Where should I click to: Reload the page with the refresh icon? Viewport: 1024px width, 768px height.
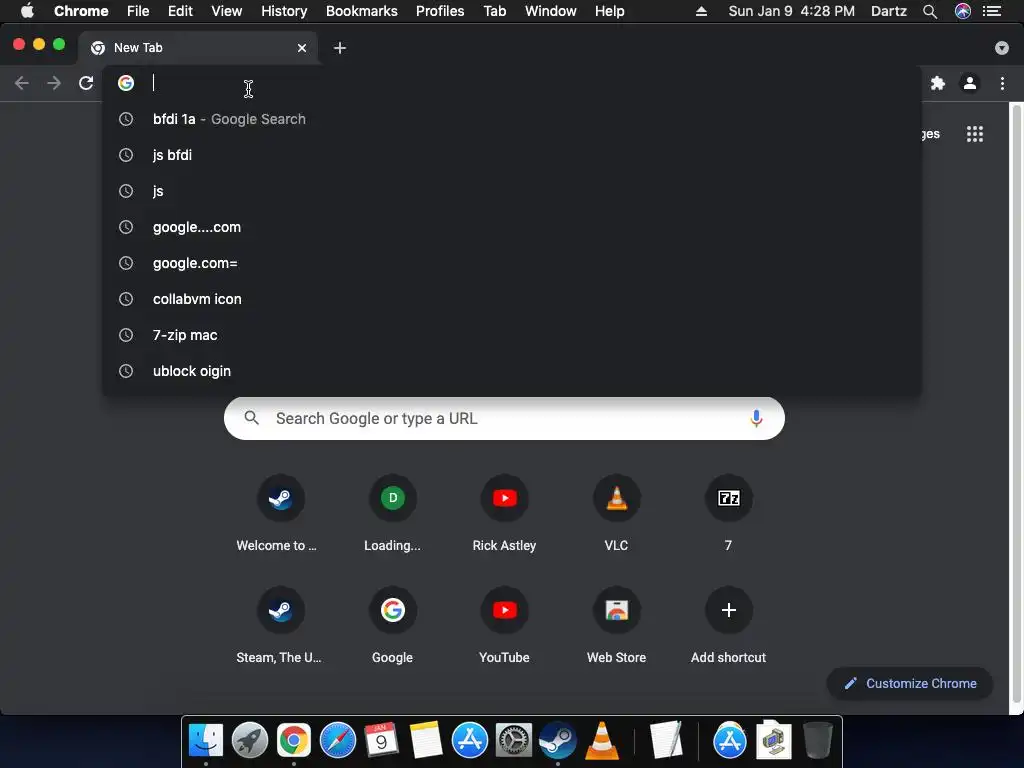tap(86, 83)
